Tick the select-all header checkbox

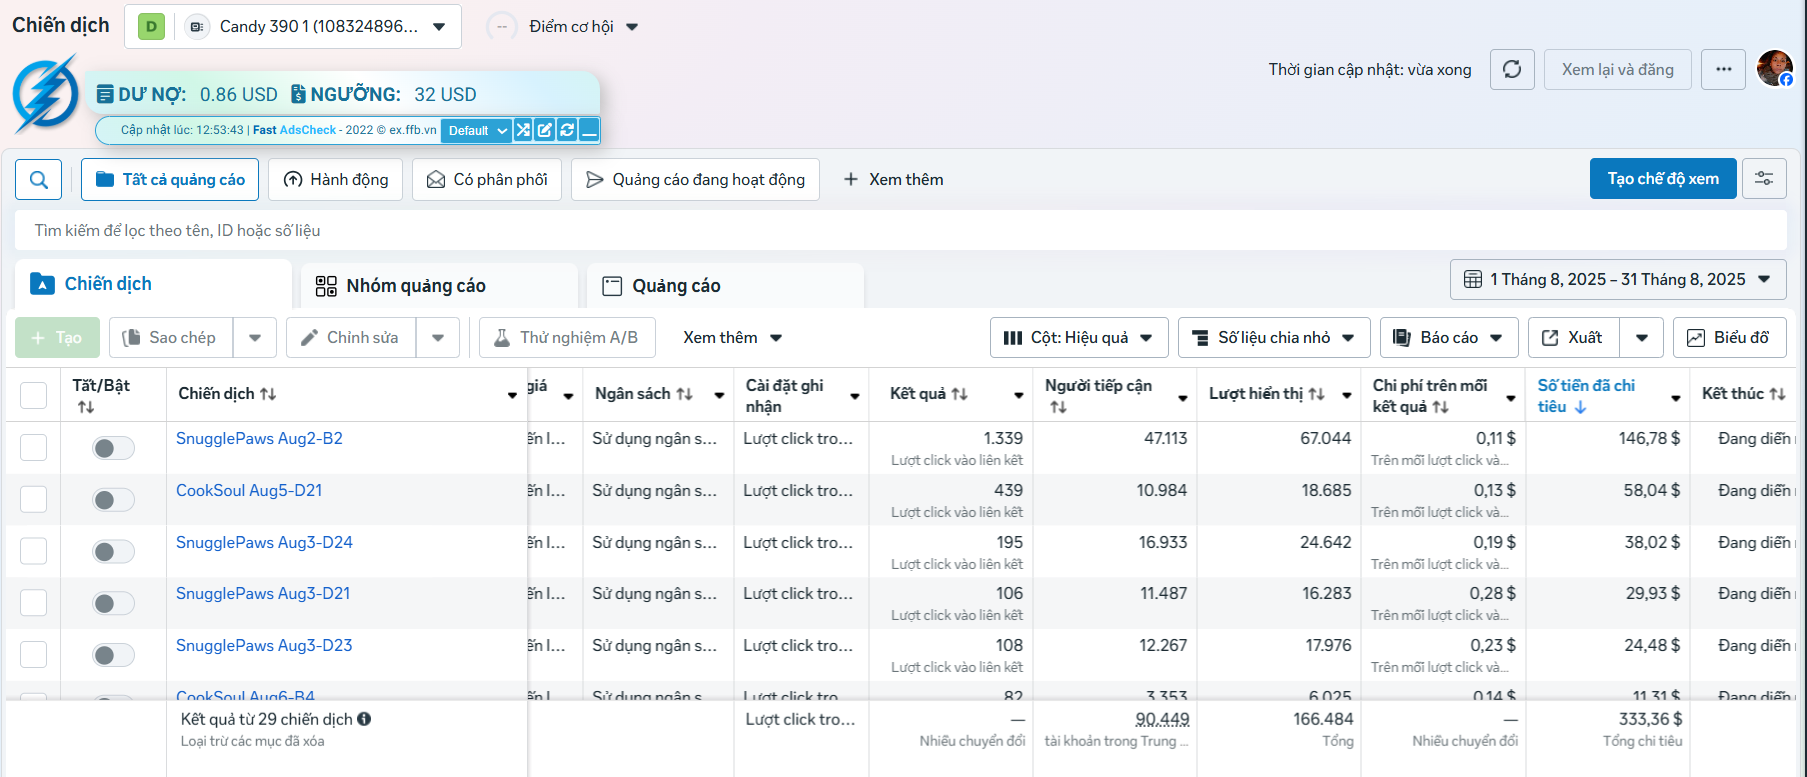(34, 395)
